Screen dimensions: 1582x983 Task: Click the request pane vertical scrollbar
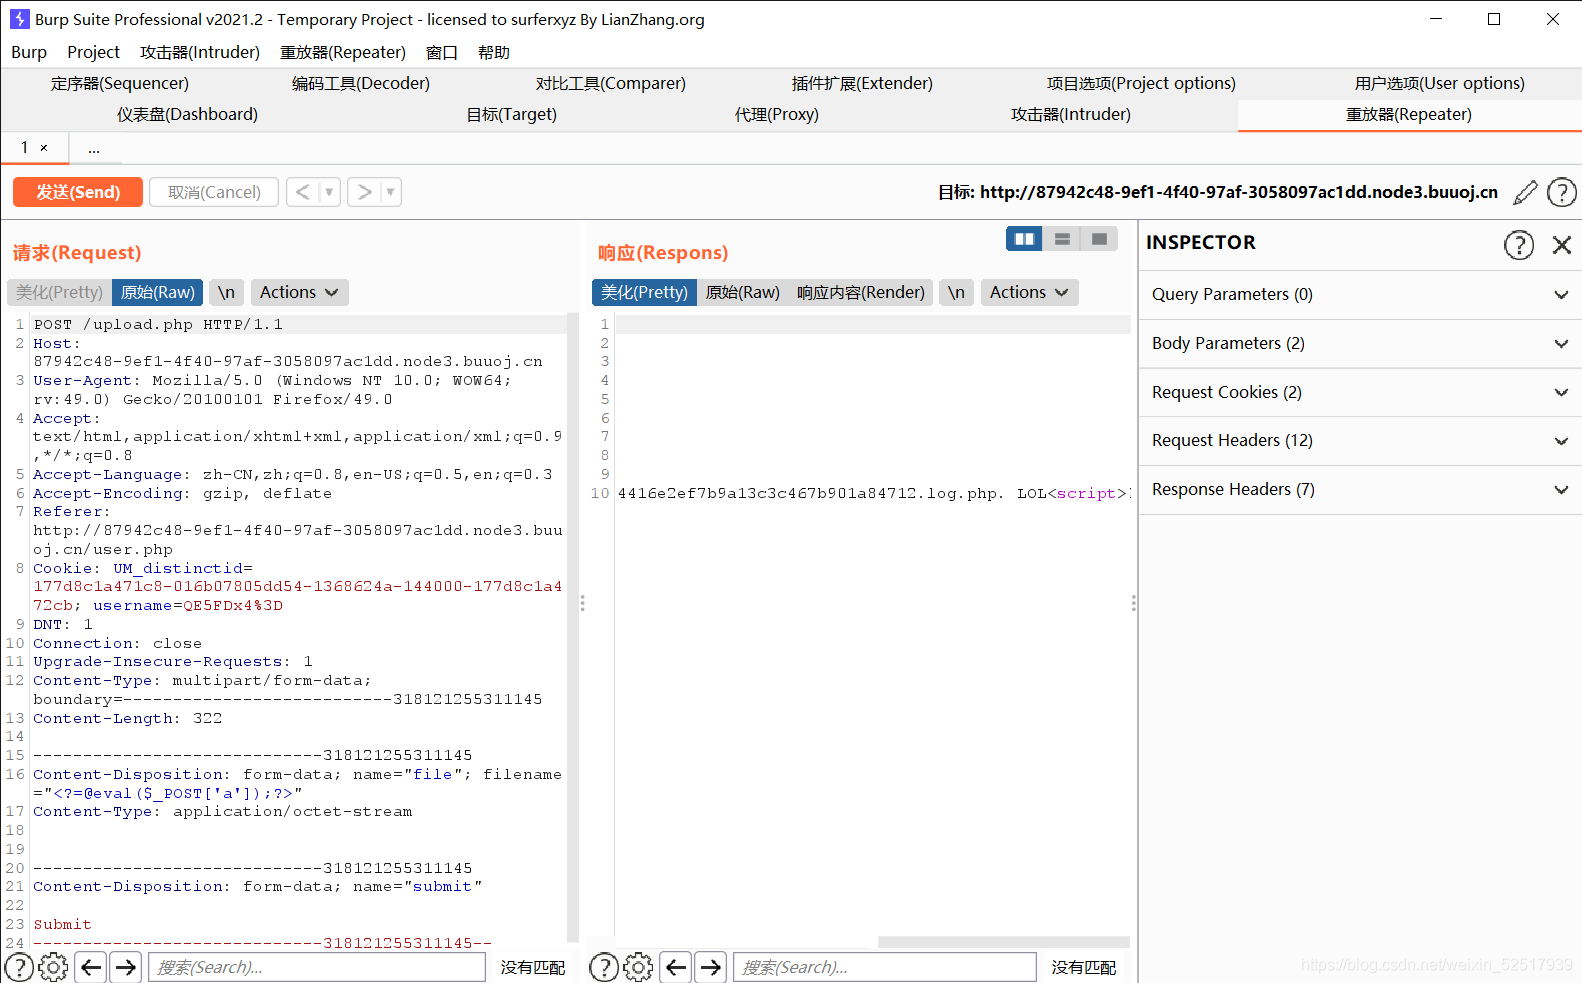(x=573, y=627)
